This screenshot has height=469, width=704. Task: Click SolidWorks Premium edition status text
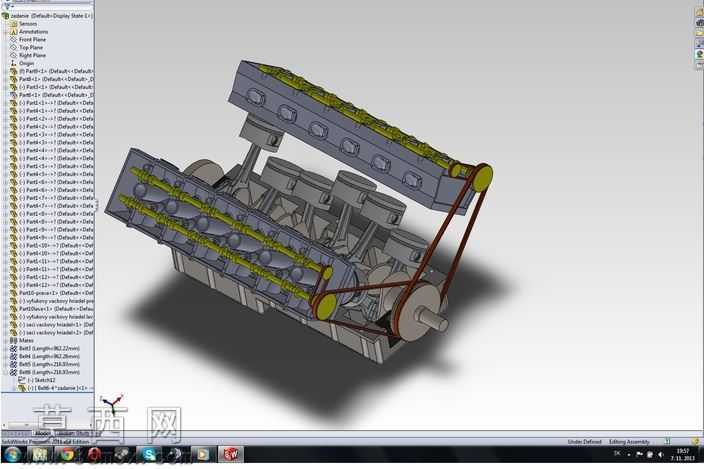(x=45, y=442)
